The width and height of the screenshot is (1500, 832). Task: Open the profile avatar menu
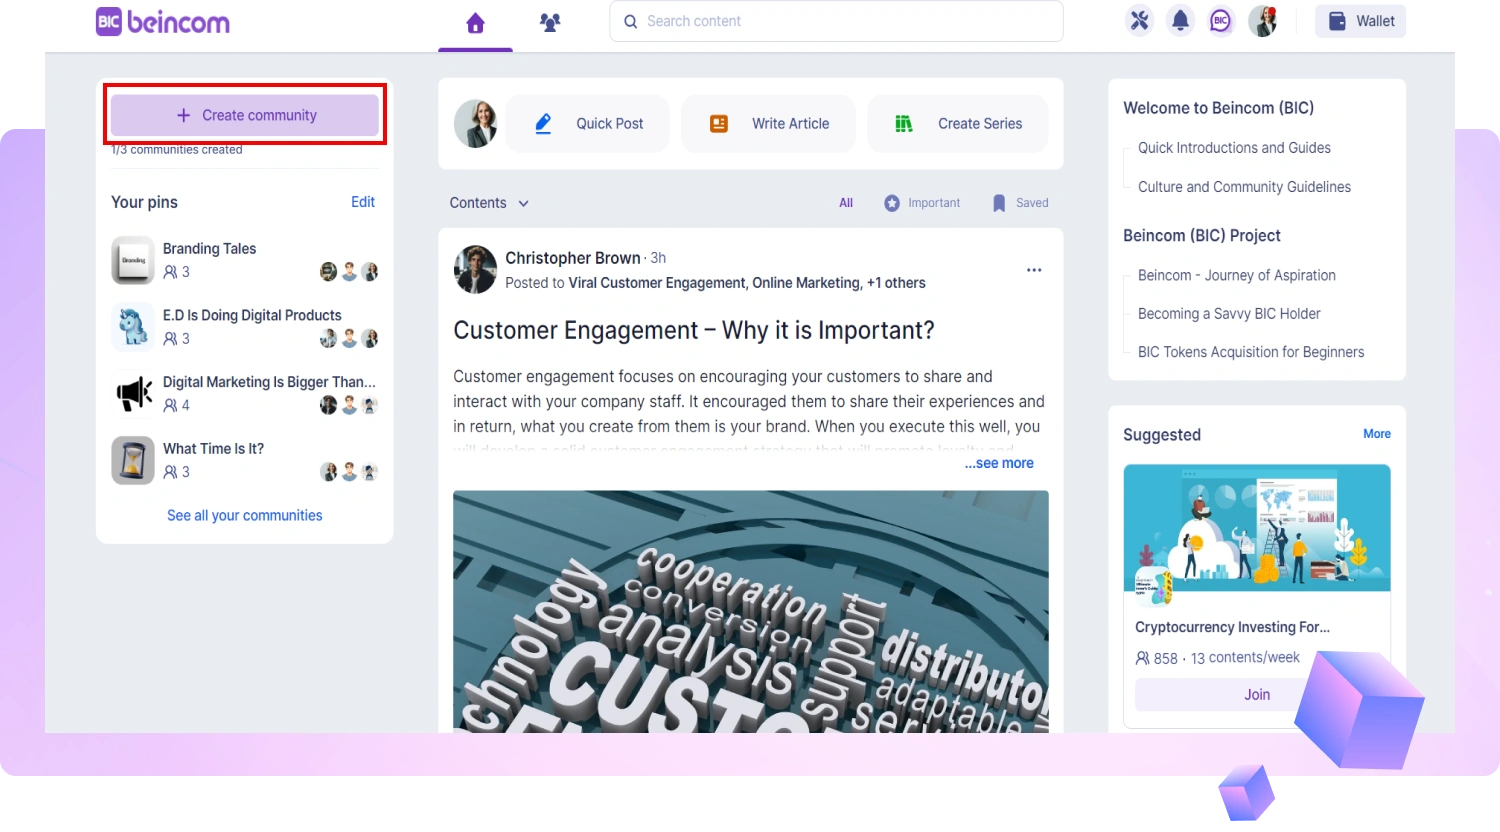point(1263,21)
